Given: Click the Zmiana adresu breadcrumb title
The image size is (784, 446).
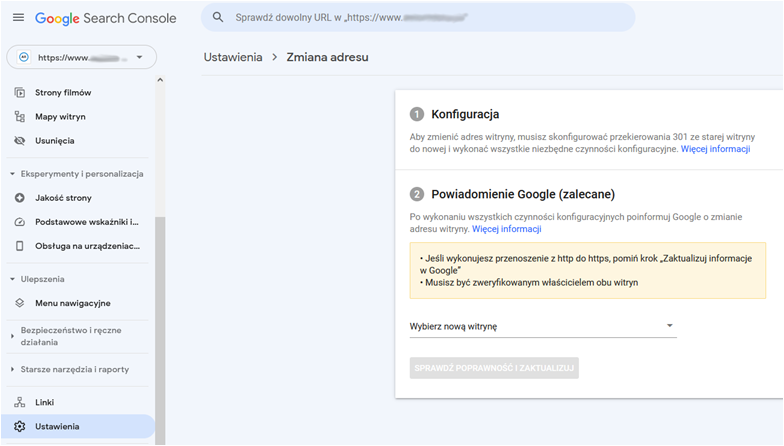Looking at the screenshot, I should tap(328, 57).
